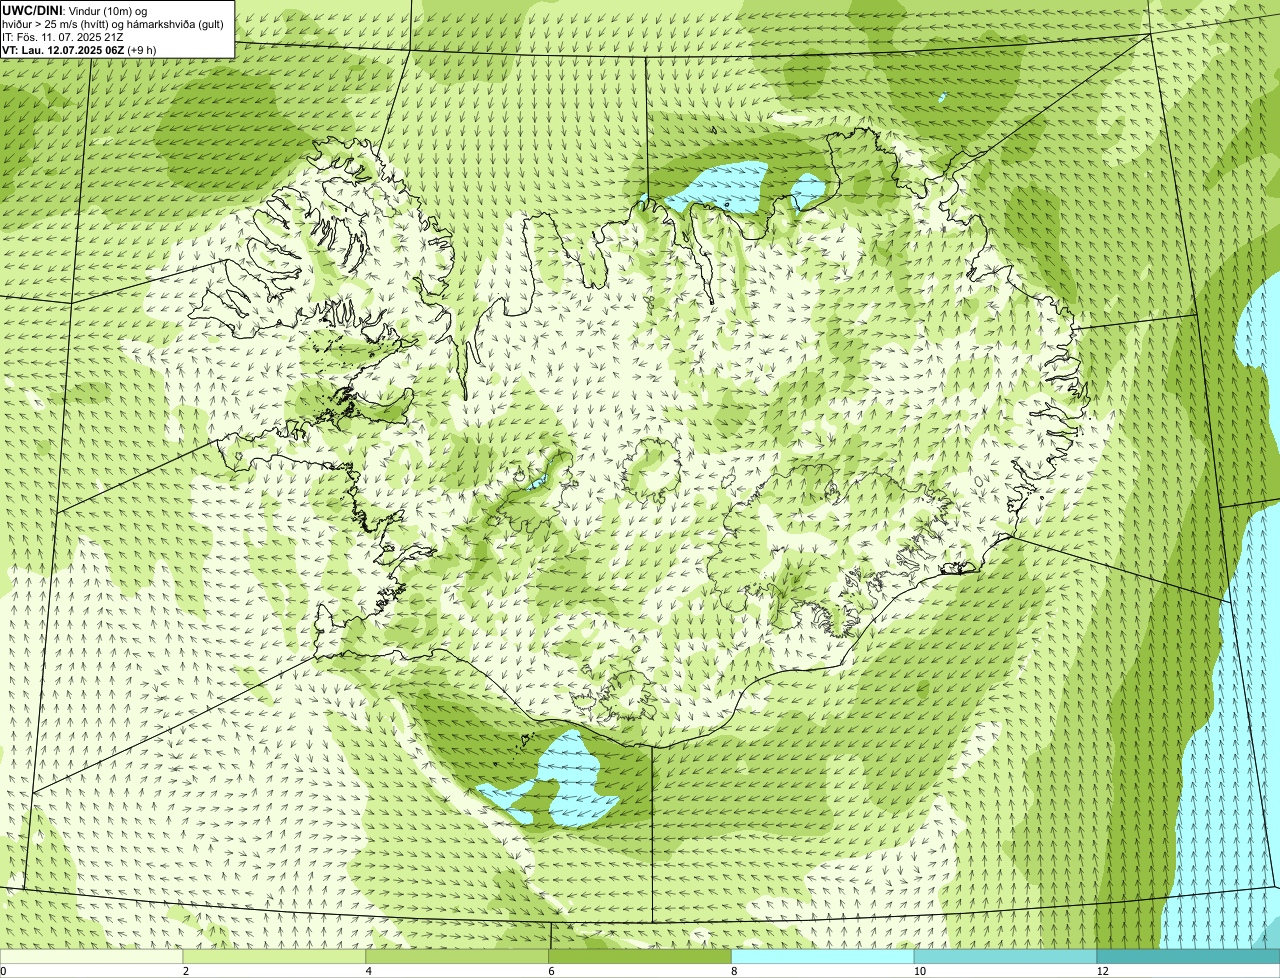Click the legend label '12'

pyautogui.click(x=1101, y=971)
